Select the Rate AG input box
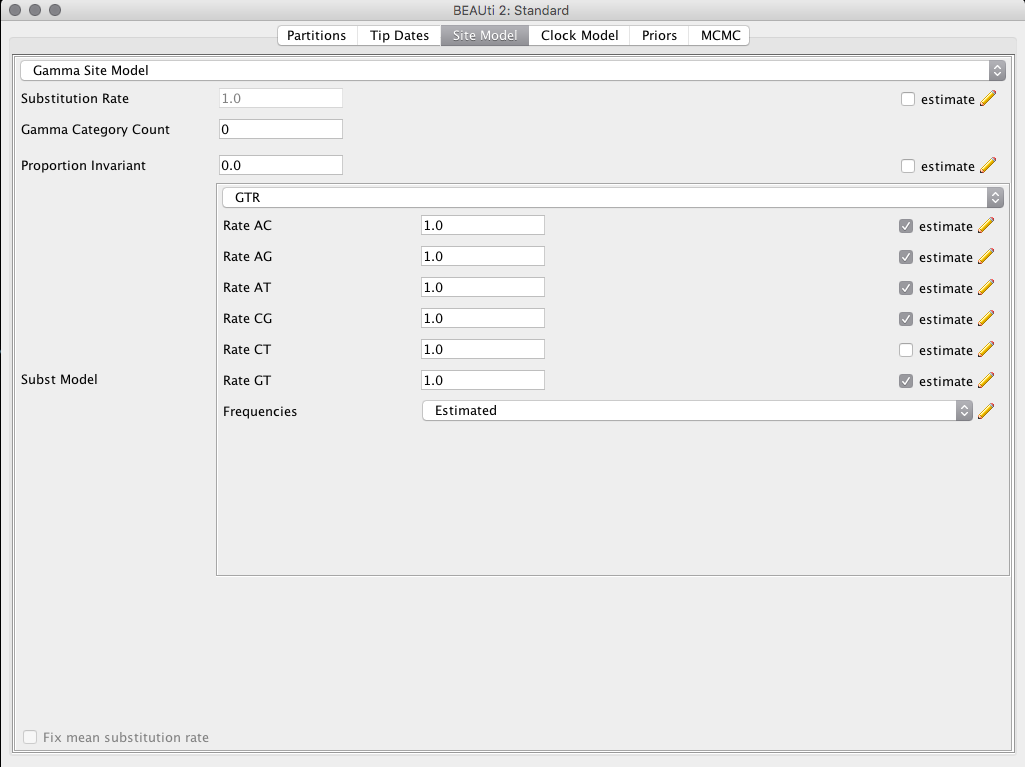1025x767 pixels. click(482, 256)
